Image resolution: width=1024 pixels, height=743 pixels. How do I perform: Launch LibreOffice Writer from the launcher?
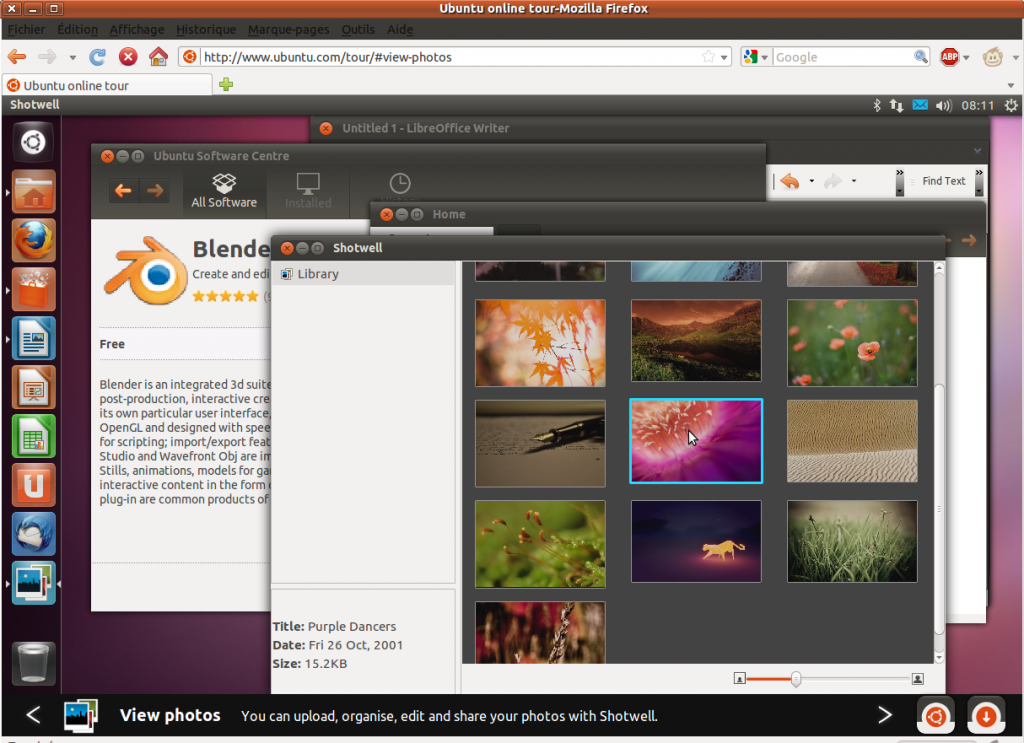coord(33,338)
